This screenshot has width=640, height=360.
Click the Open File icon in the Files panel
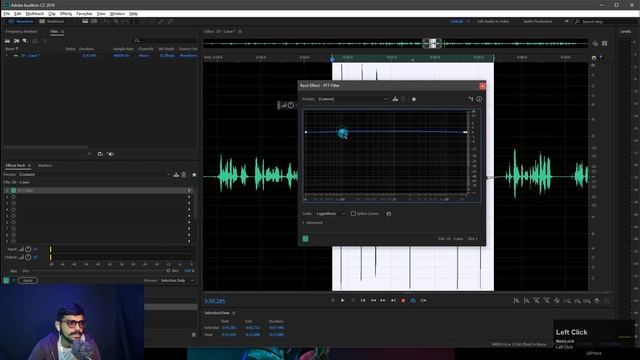[x=7, y=40]
